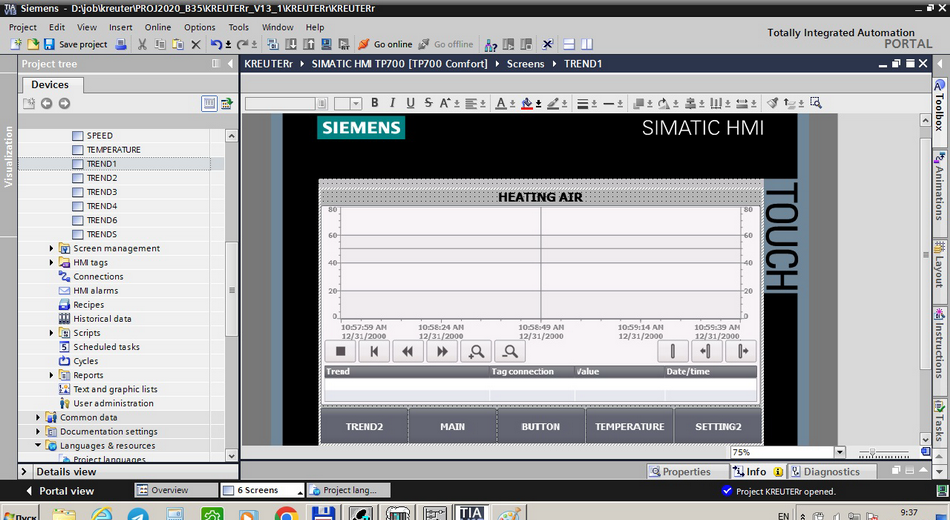Click the trend scroll forward button
The height and width of the screenshot is (520, 950).
(441, 351)
